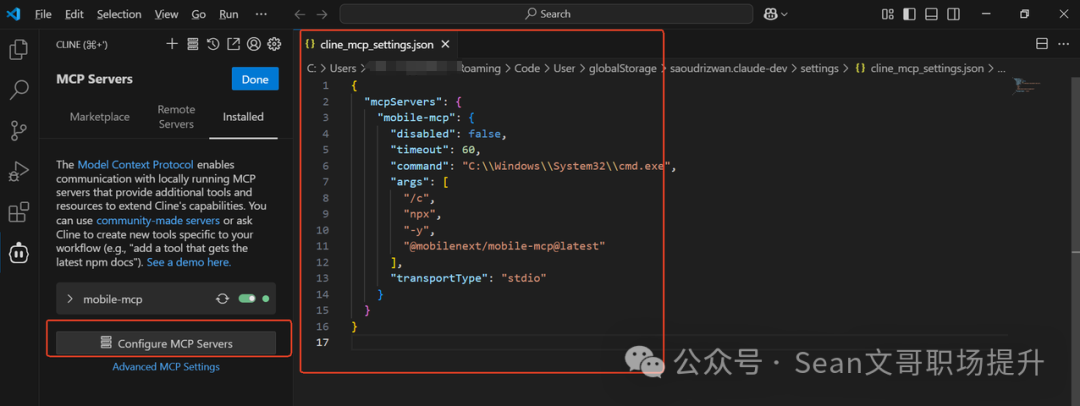
Task: Click the title bar Search box
Action: click(546, 14)
